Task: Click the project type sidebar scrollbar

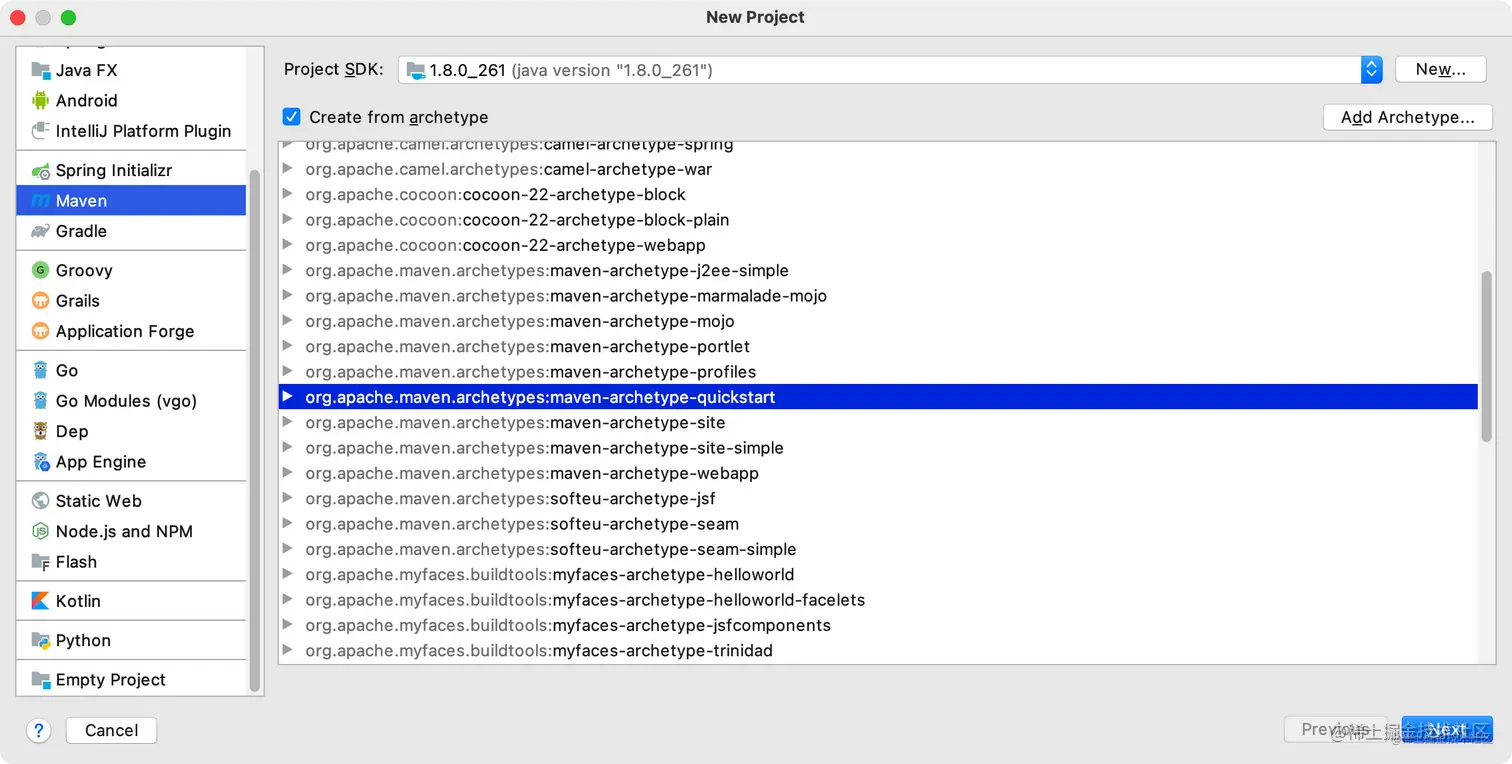Action: (254, 430)
